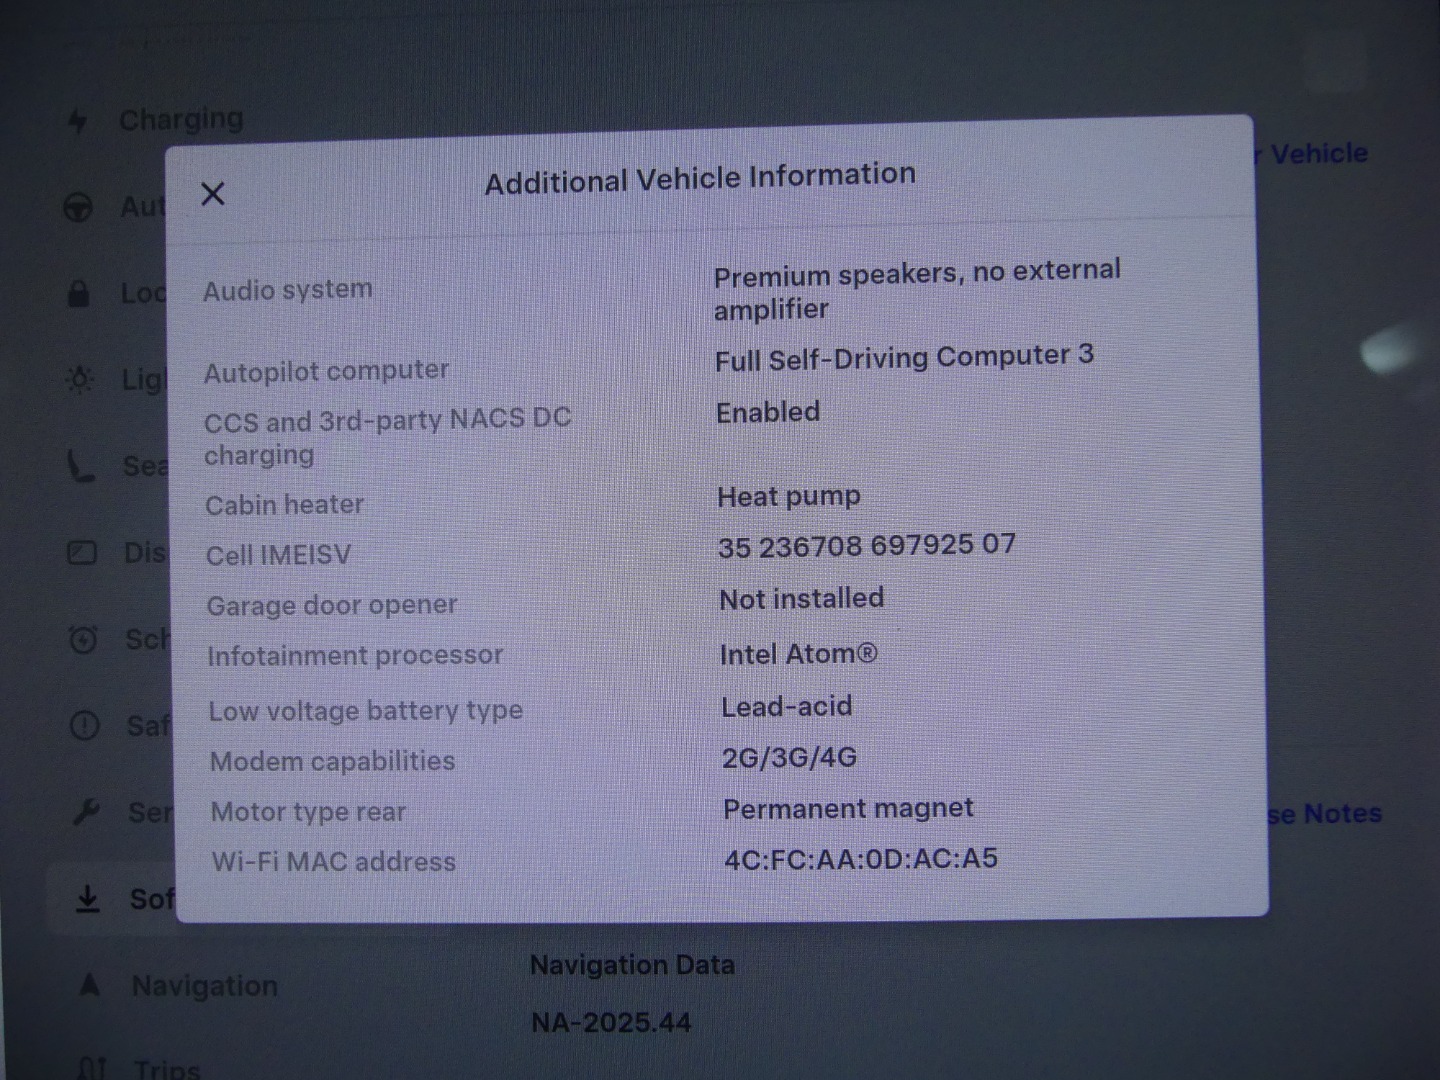Select the Autopilot steering wheel icon
The image size is (1440, 1080).
click(x=78, y=207)
